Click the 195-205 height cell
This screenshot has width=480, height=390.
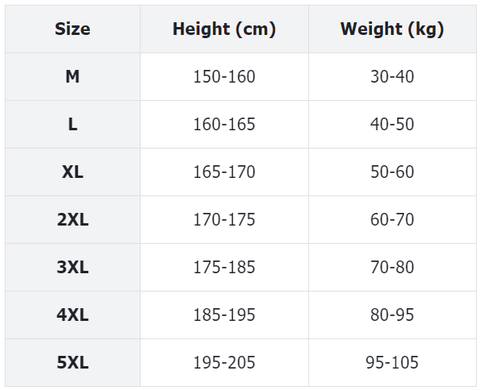tap(224, 363)
